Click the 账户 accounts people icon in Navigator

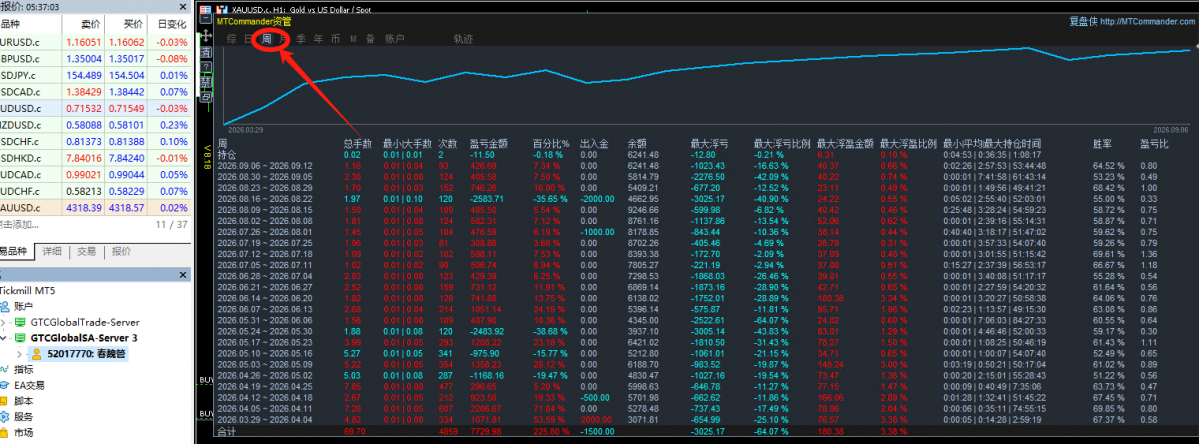(7, 306)
